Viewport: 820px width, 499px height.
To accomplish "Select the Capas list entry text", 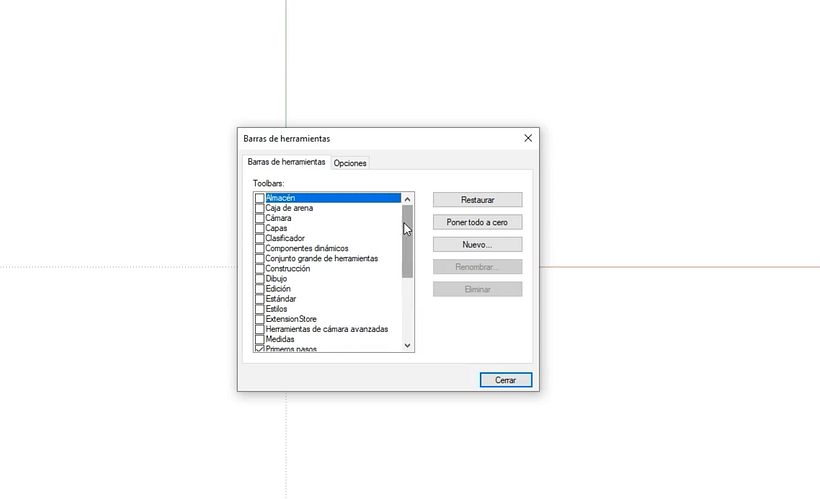I will (276, 228).
